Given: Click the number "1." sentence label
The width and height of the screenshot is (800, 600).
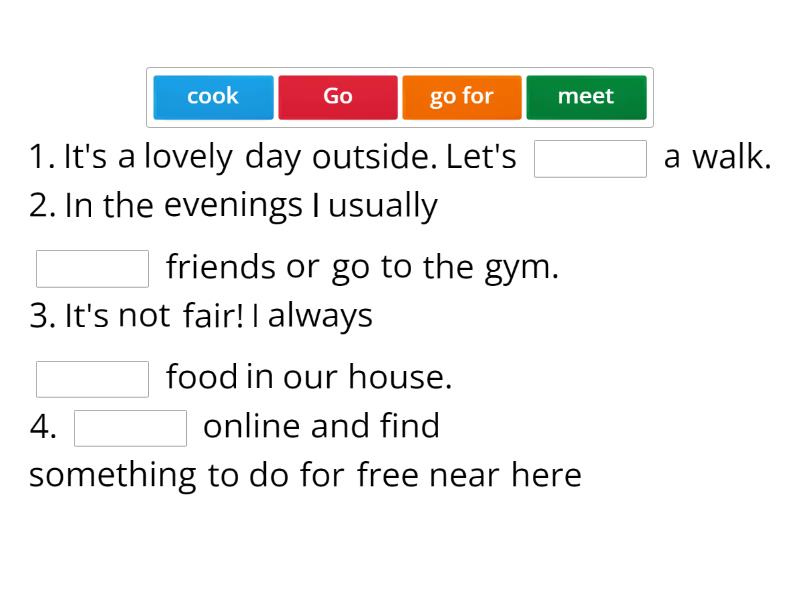Looking at the screenshot, I should (x=41, y=157).
